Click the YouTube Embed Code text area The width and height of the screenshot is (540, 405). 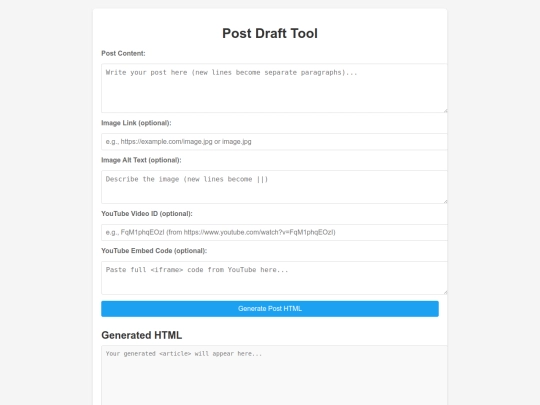(x=274, y=278)
